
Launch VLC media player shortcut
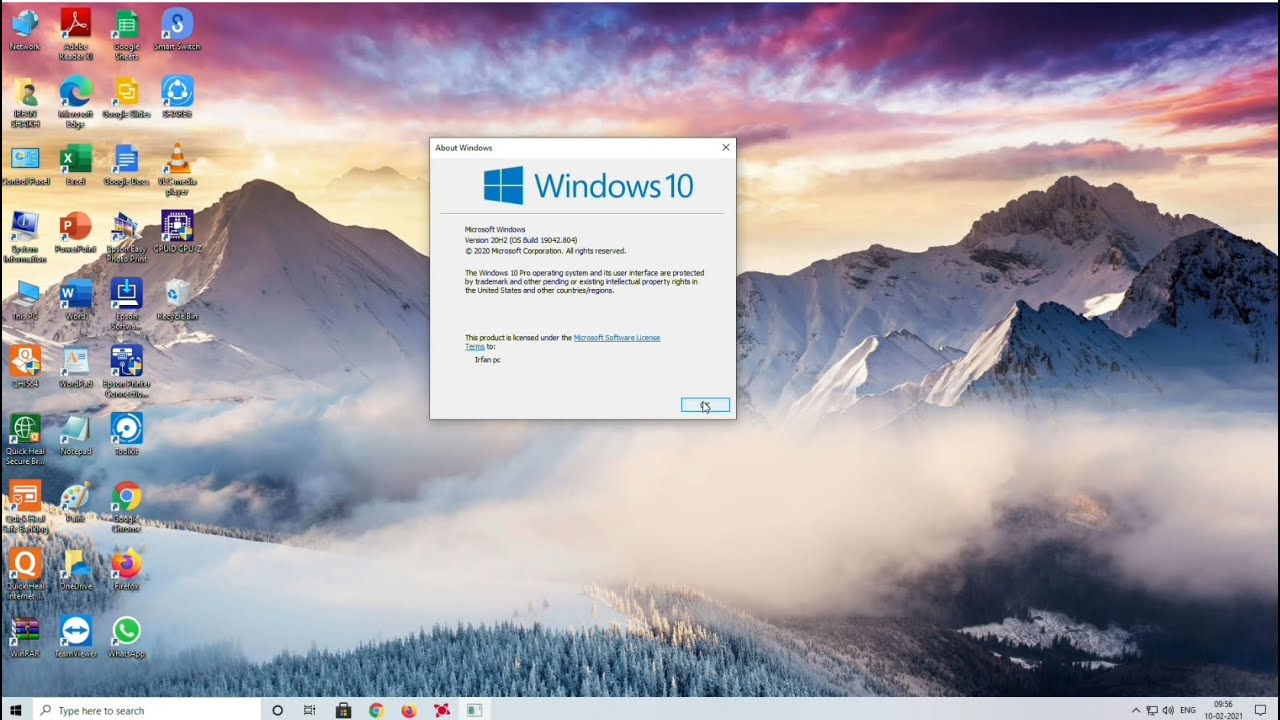(177, 169)
